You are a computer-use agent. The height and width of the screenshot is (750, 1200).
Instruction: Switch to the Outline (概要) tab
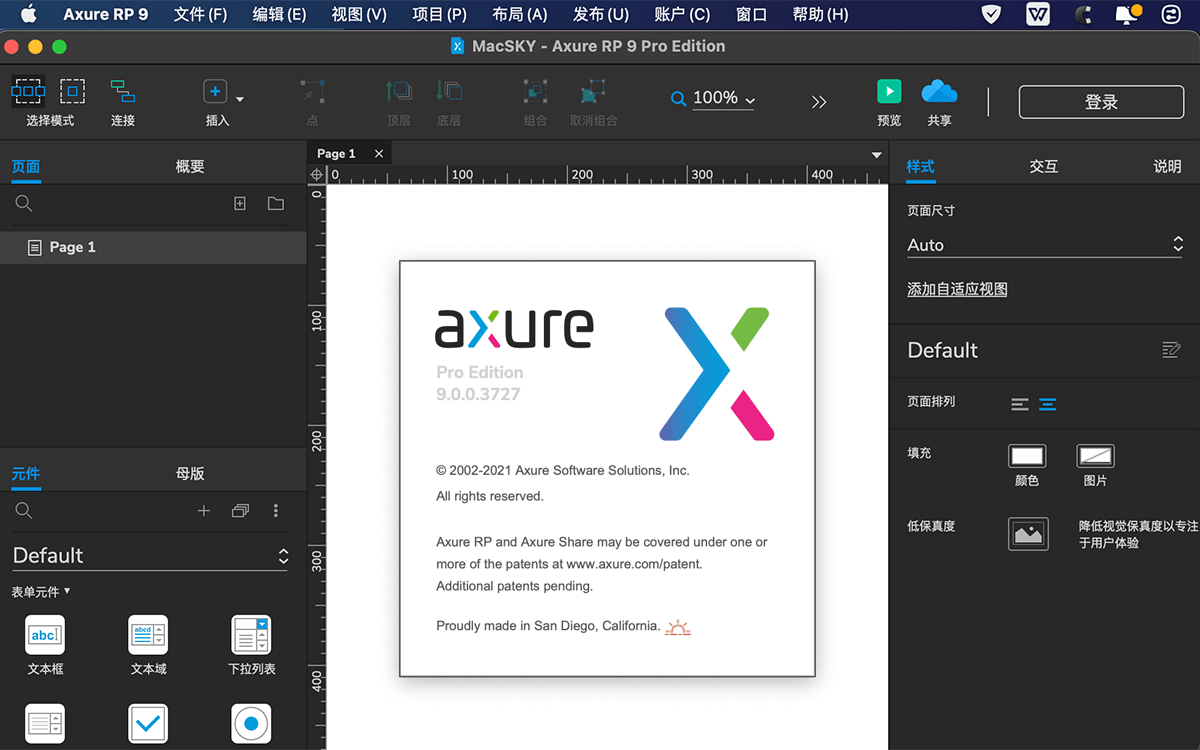coord(190,167)
